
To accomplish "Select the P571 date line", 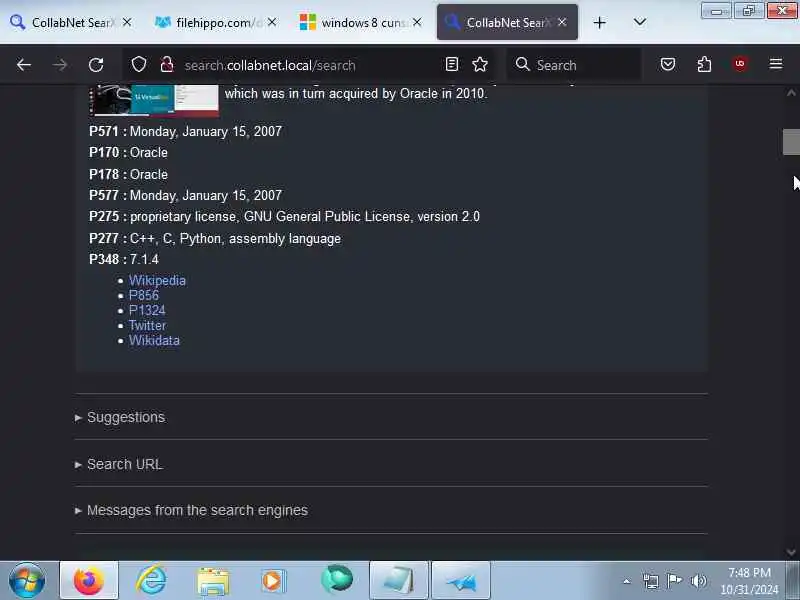I will click(x=185, y=132).
